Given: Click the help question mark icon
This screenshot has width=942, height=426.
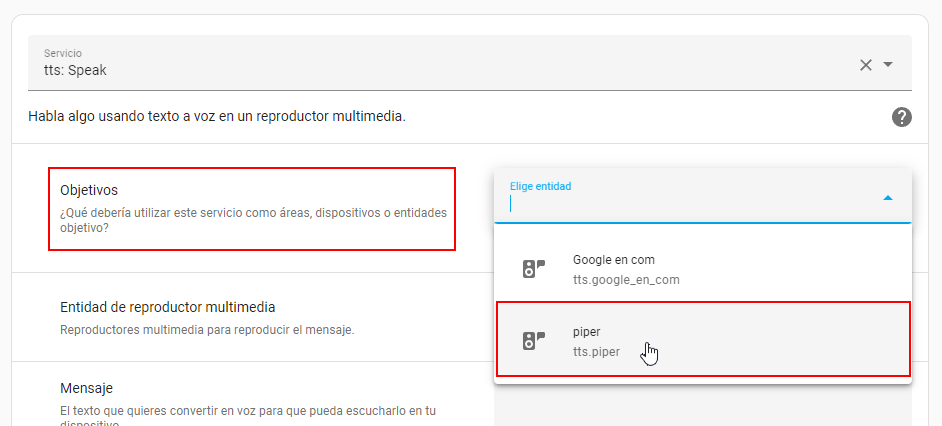Looking at the screenshot, I should pyautogui.click(x=901, y=117).
